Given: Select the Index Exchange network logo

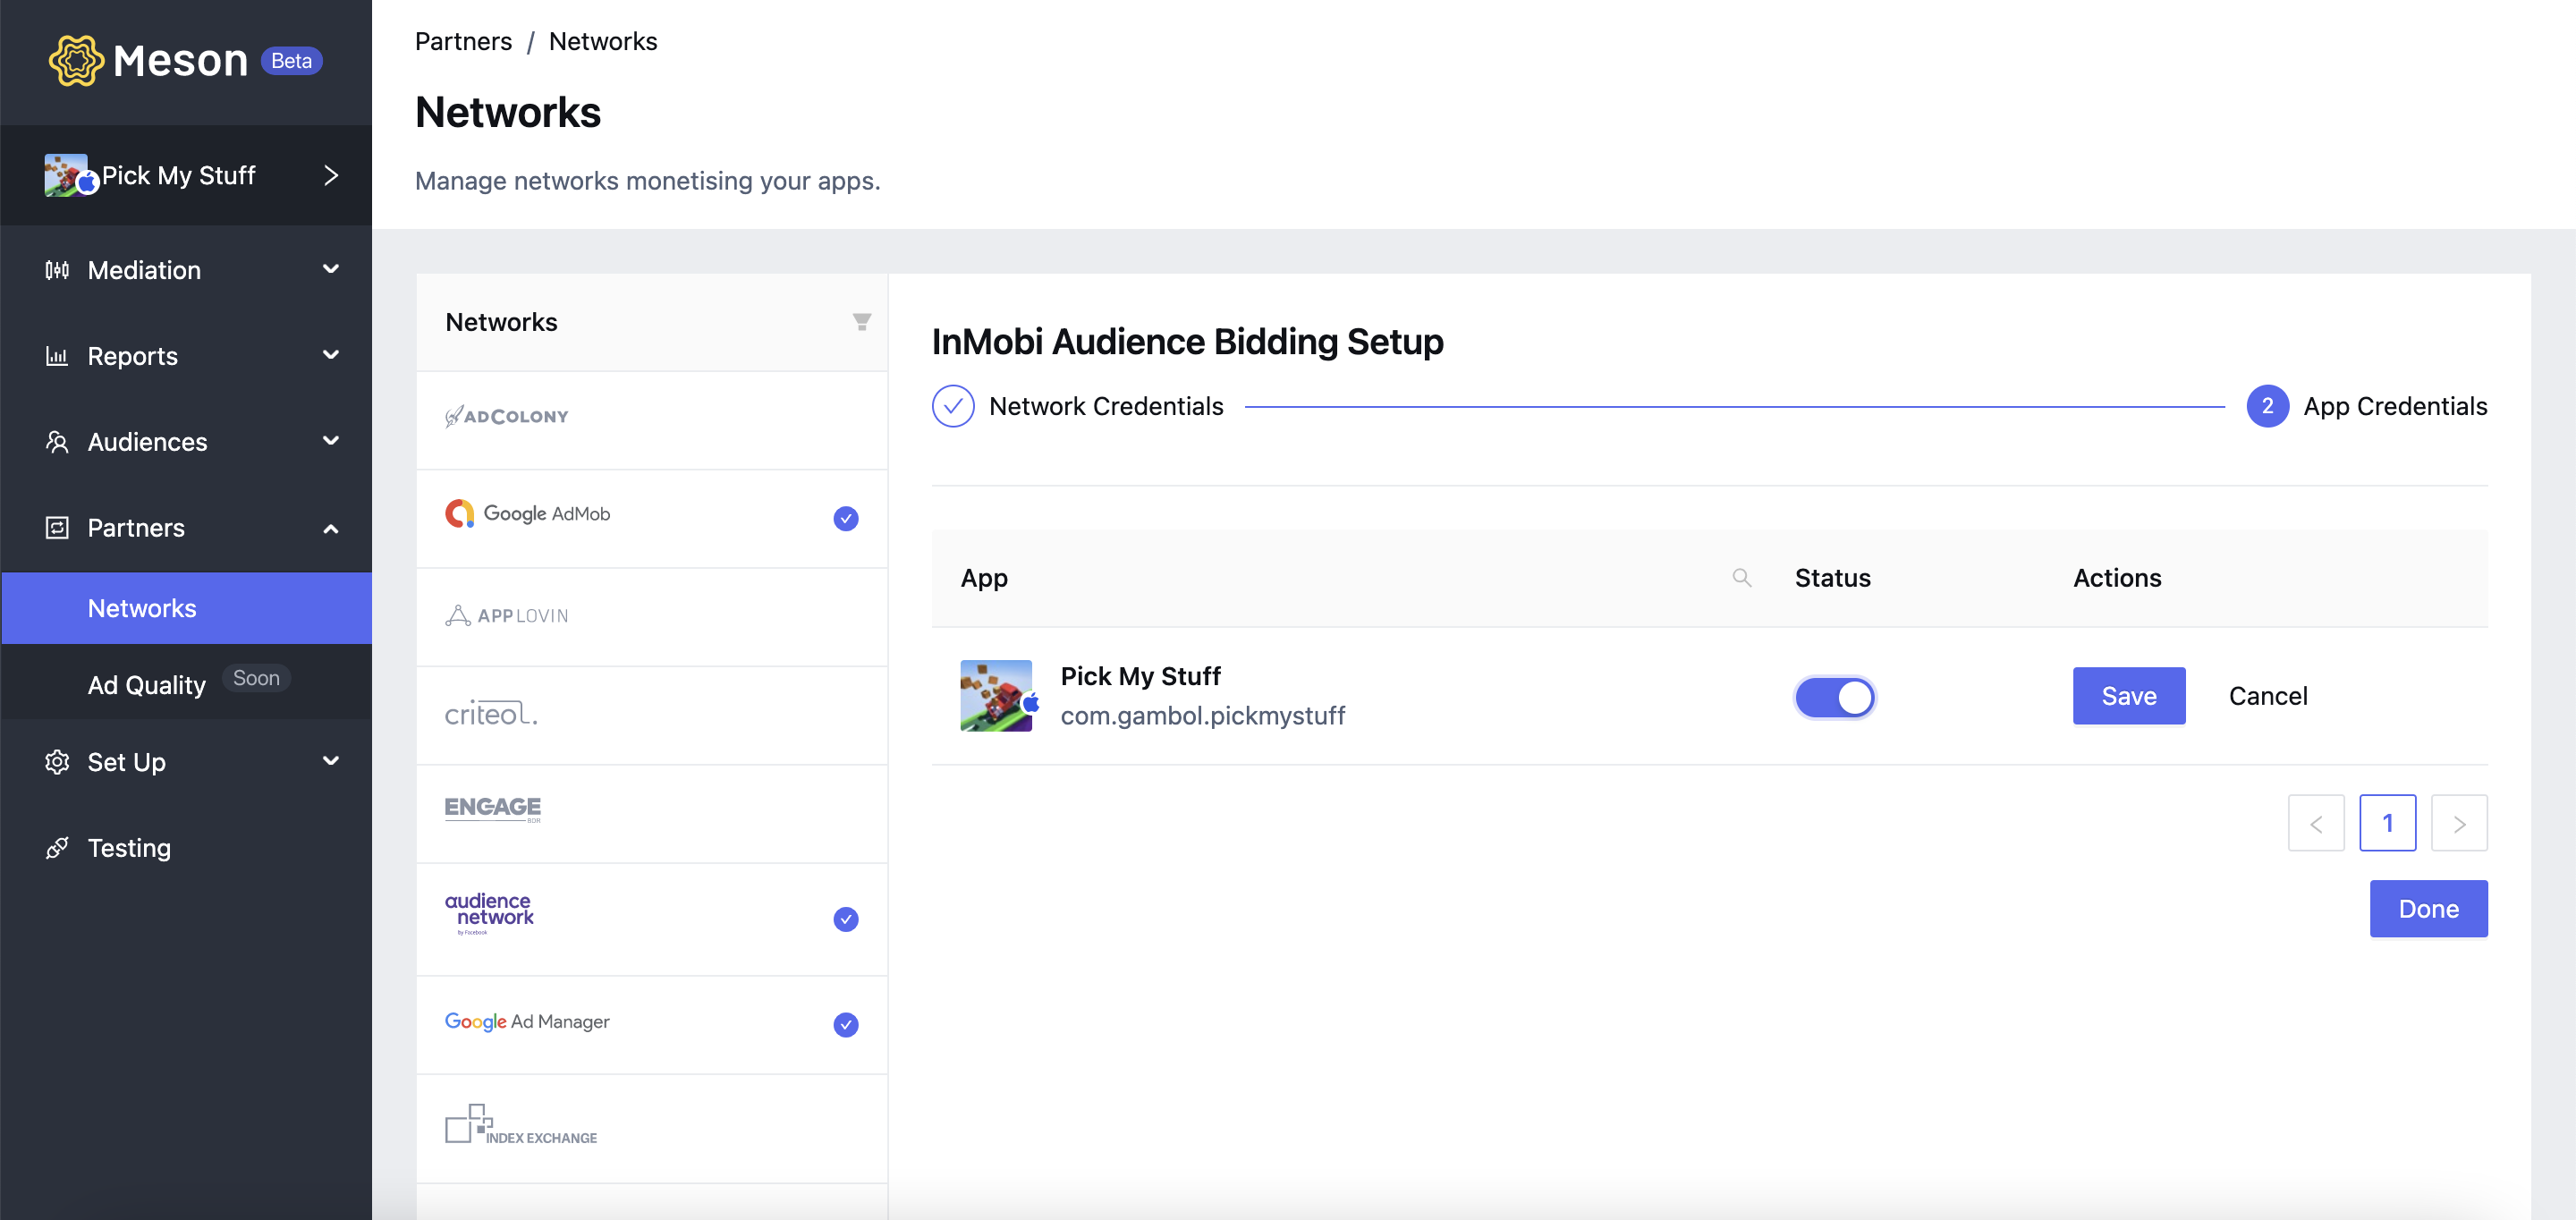Looking at the screenshot, I should point(520,1125).
